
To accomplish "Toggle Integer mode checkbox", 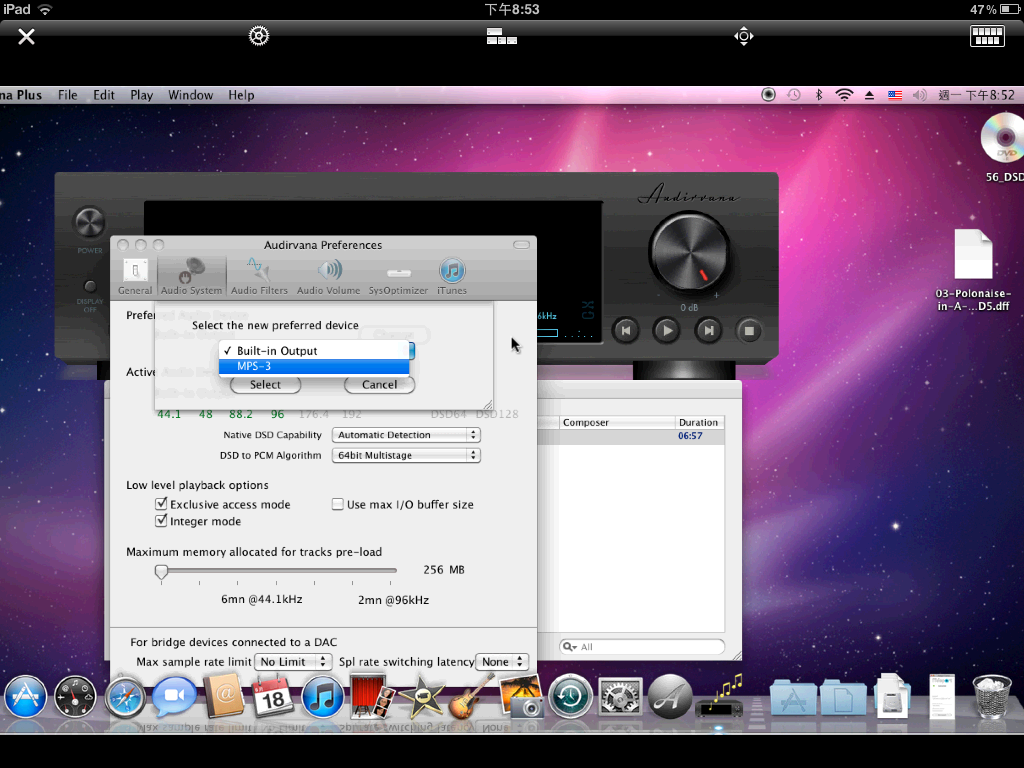I will tap(161, 520).
